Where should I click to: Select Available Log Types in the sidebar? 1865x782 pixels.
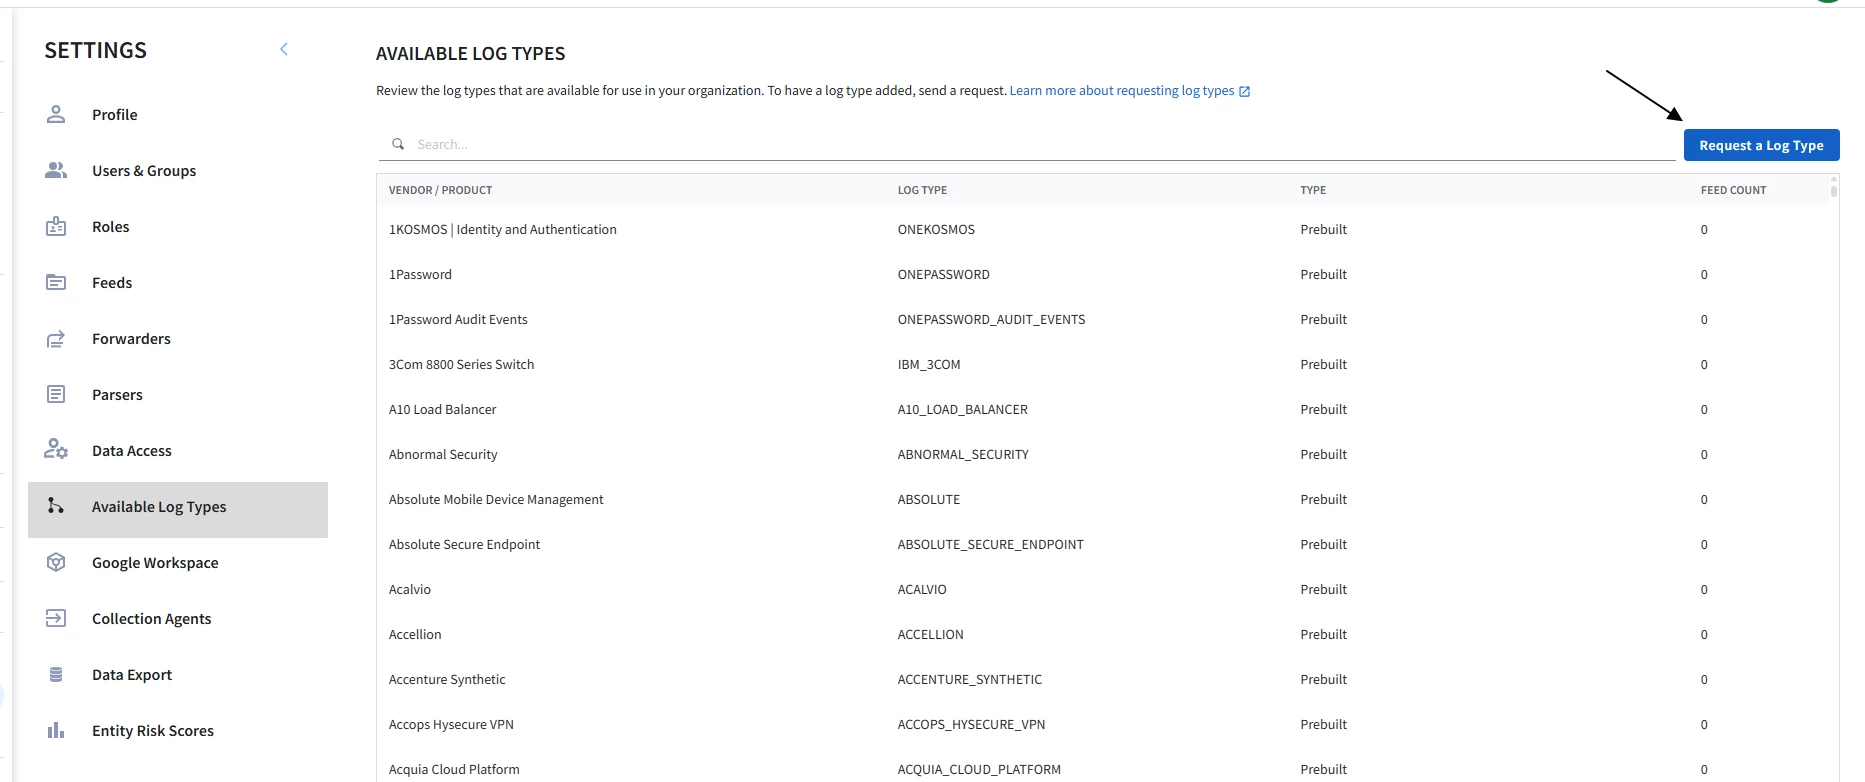178,510
